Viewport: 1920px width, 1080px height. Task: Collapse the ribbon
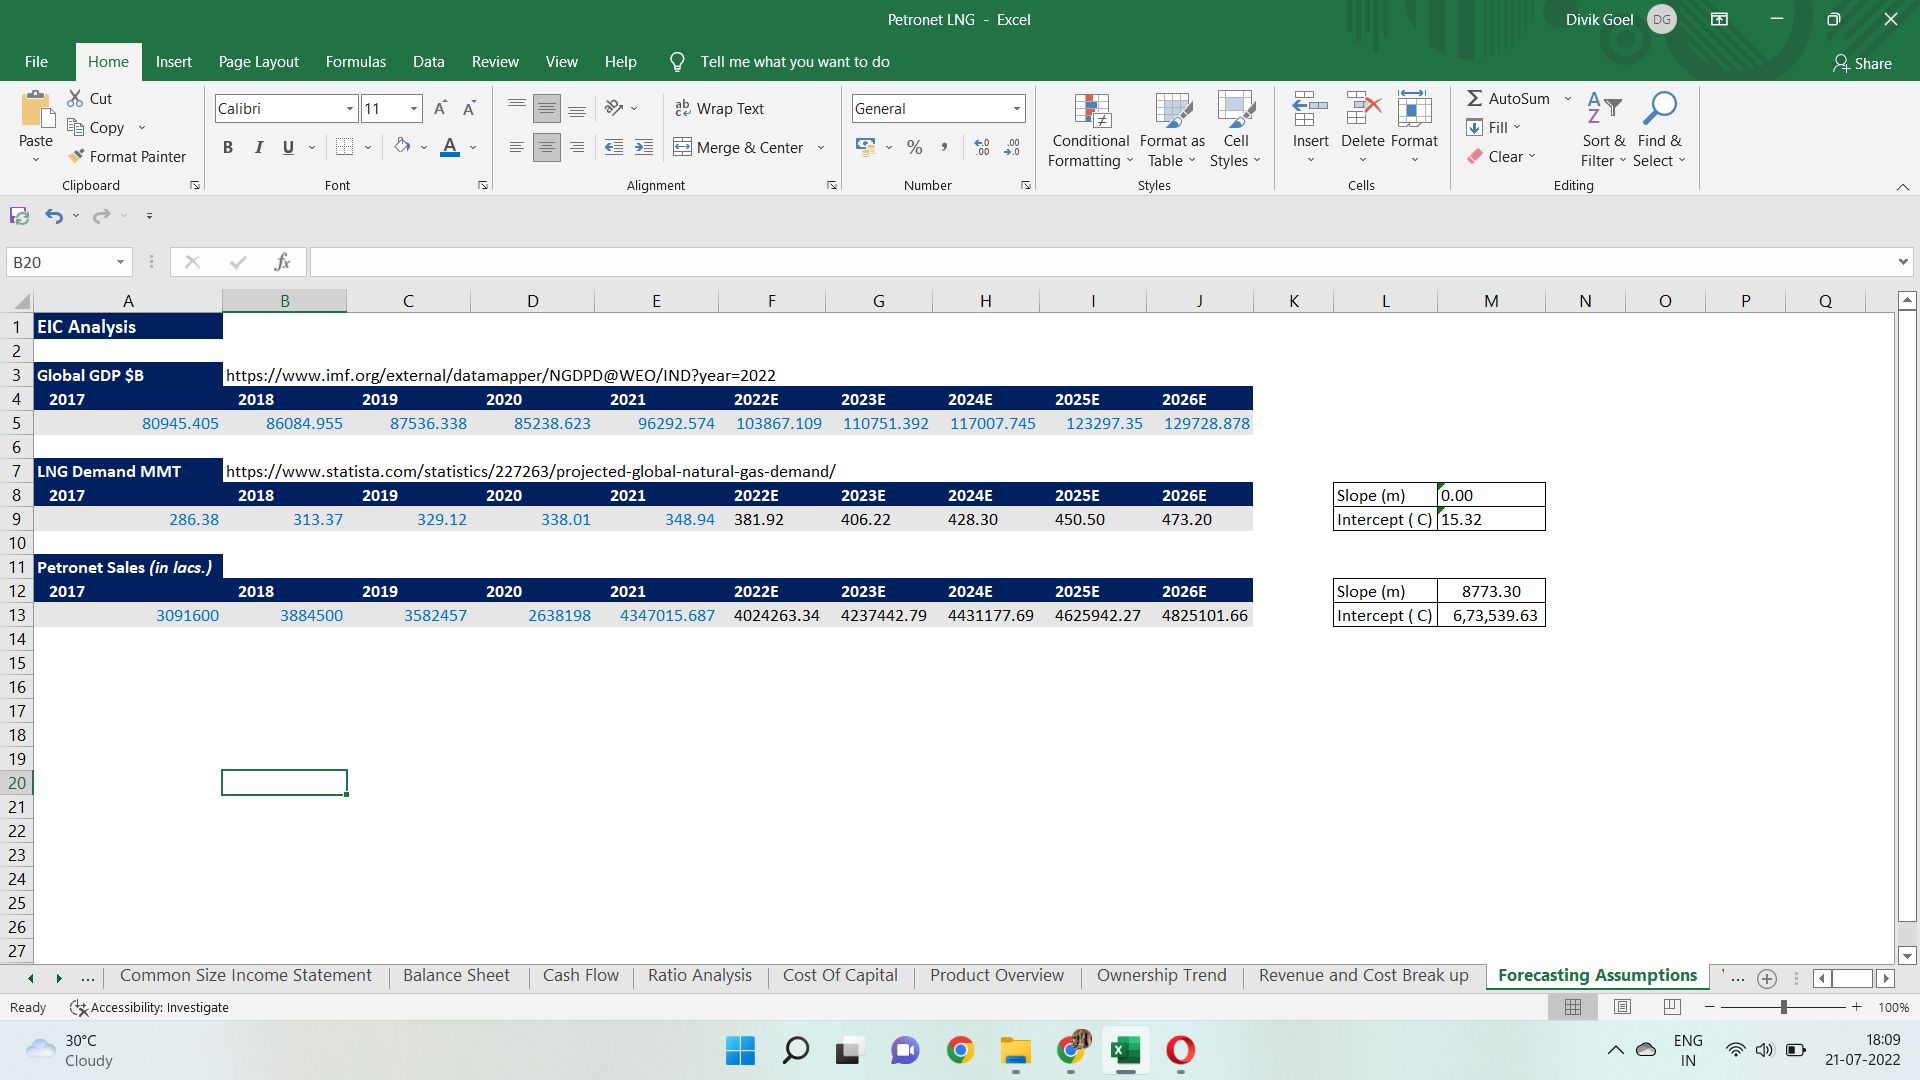tap(1902, 187)
